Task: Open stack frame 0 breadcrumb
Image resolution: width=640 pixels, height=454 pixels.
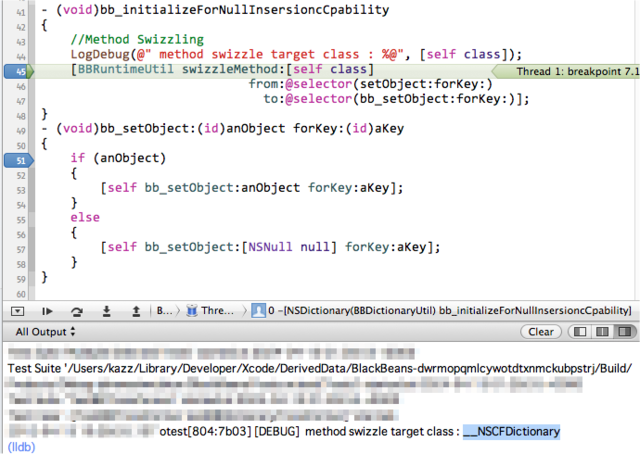Action: 441,311
